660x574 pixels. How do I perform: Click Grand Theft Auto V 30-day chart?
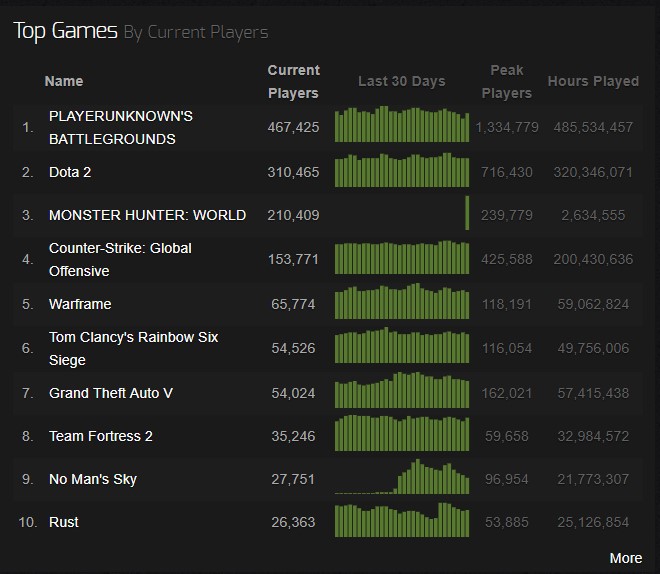click(402, 390)
